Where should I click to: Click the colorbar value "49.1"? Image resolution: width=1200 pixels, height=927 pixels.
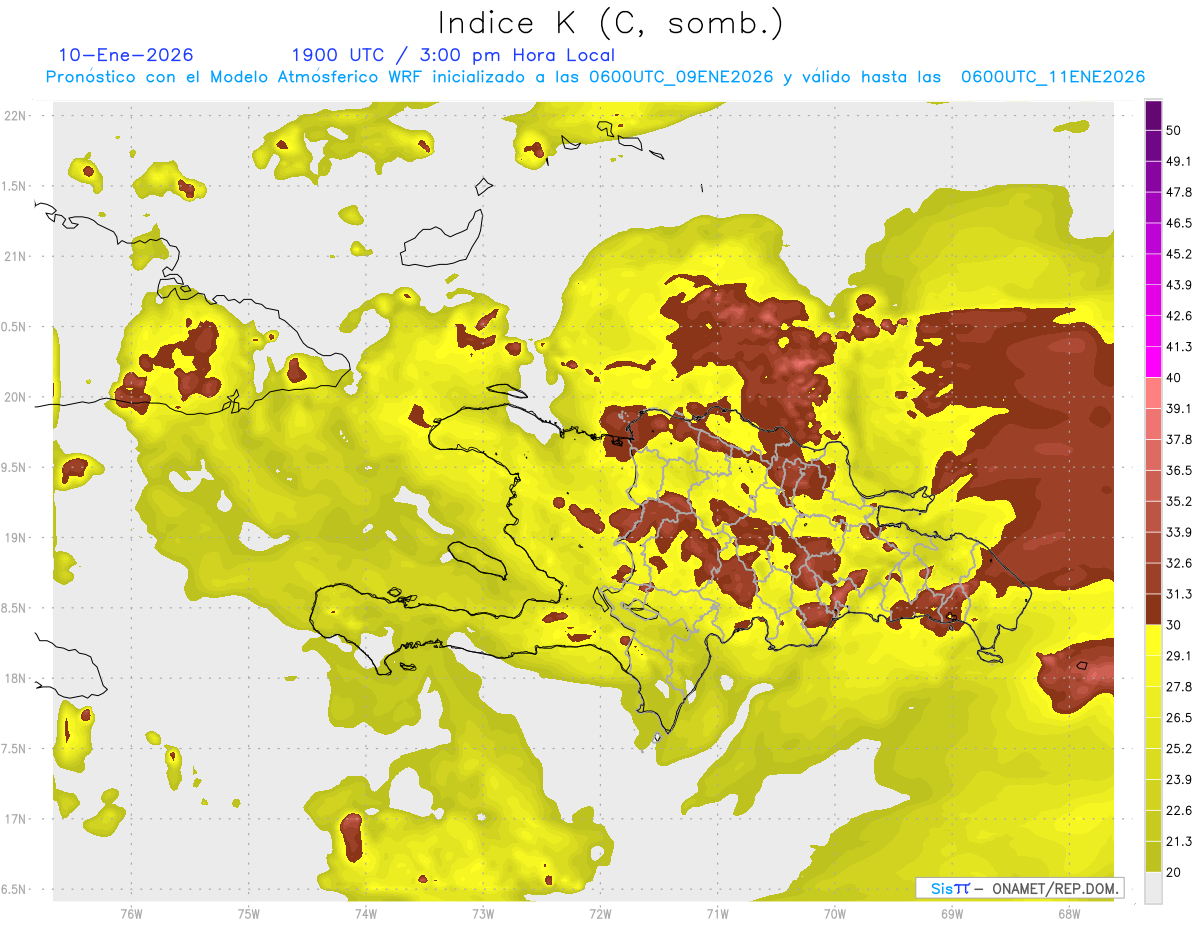point(1179,161)
